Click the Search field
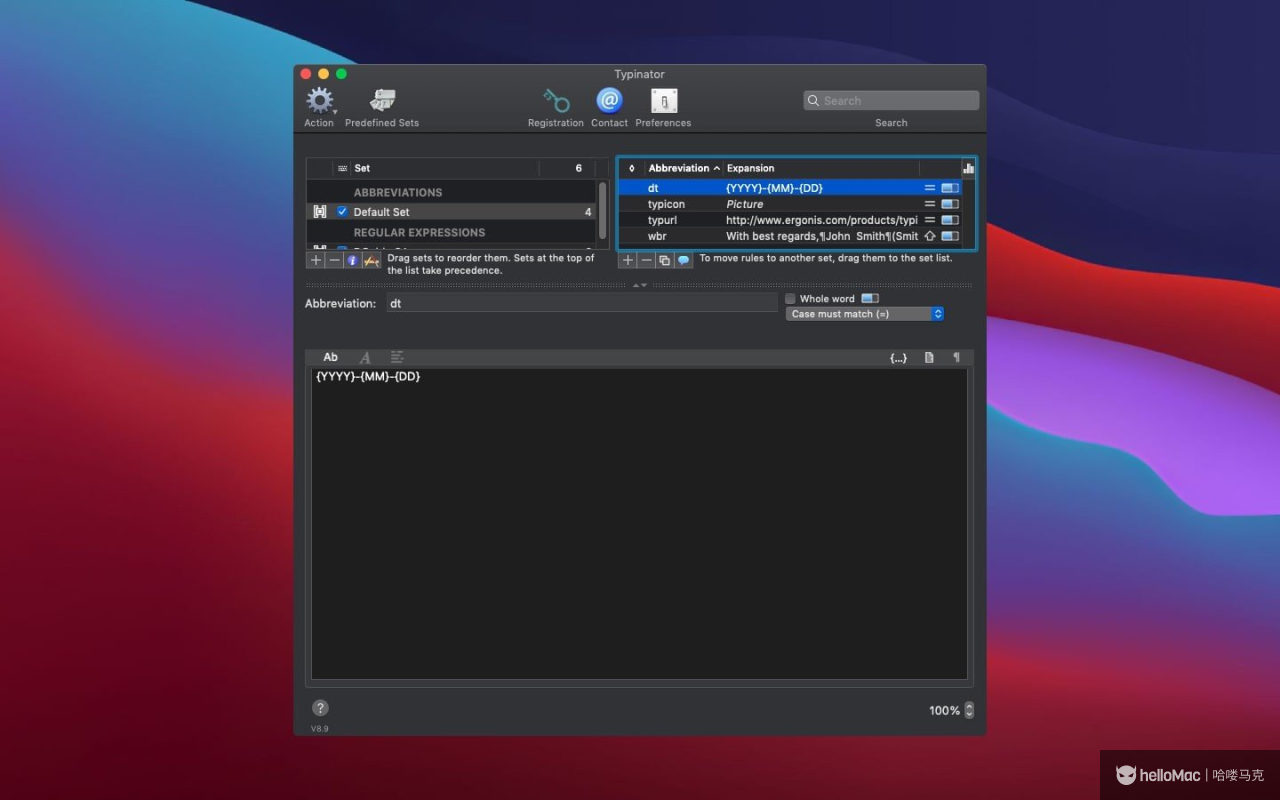This screenshot has width=1280, height=800. [x=891, y=101]
